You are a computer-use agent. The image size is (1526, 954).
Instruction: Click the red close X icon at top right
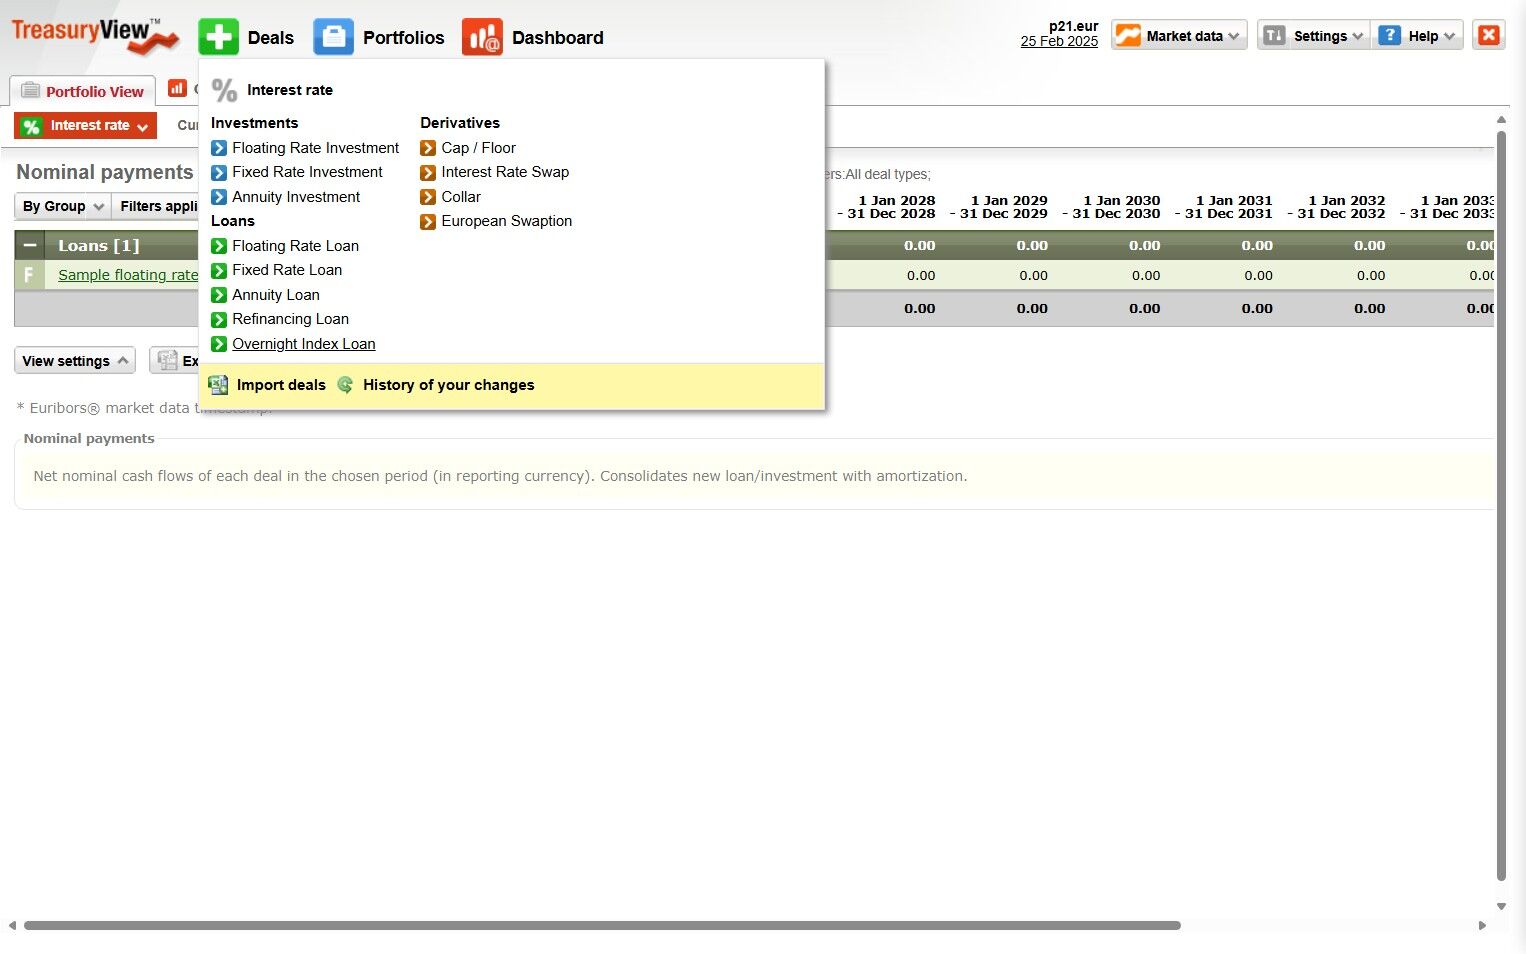pos(1488,35)
